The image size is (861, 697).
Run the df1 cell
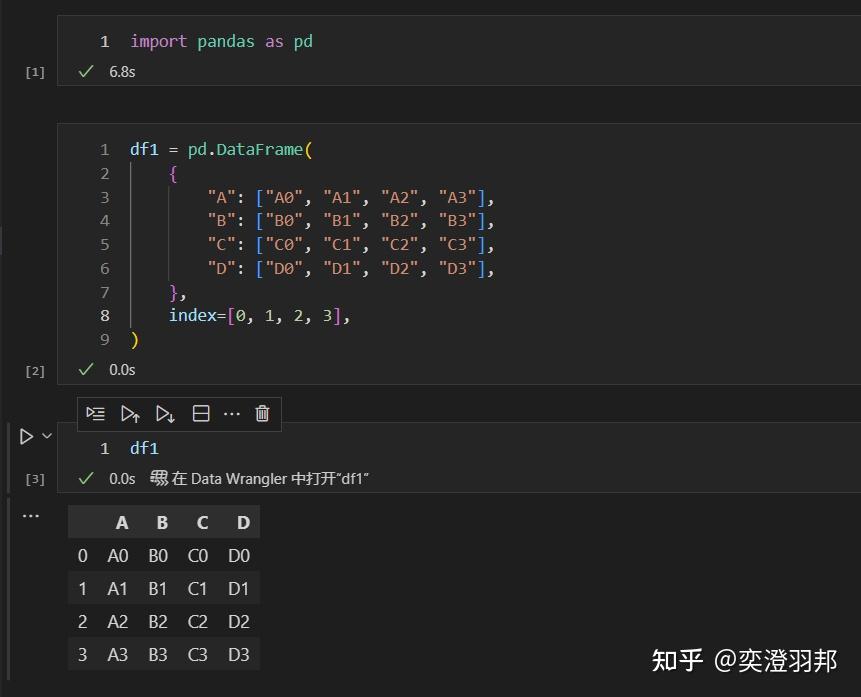click(27, 436)
